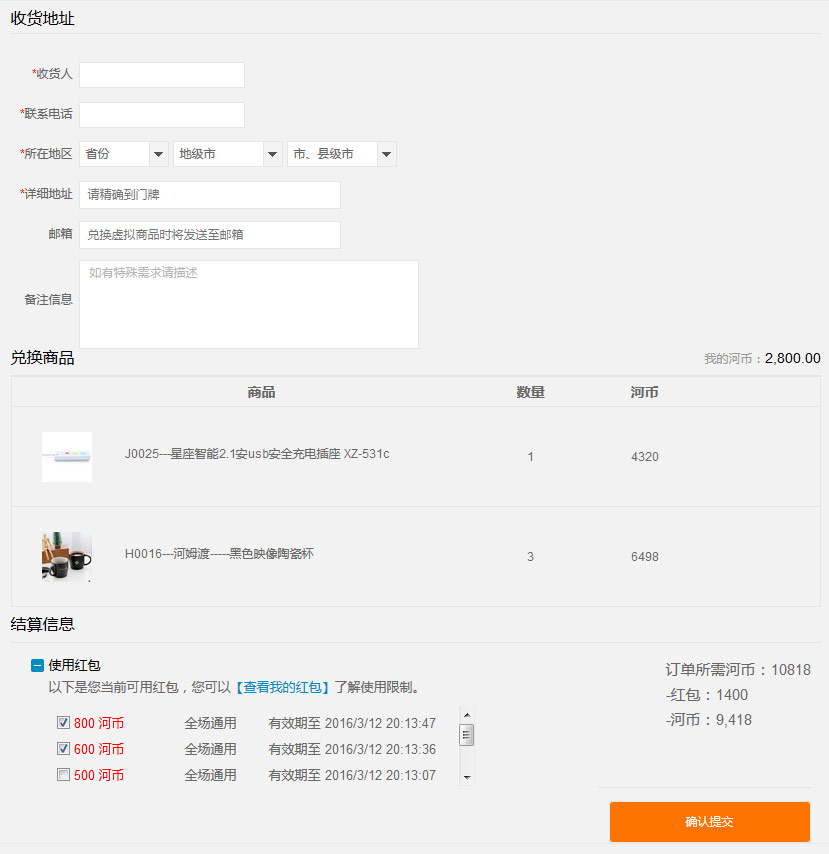Click red packet list scroll up arrow
Screen dimensions: 829x854
(467, 715)
